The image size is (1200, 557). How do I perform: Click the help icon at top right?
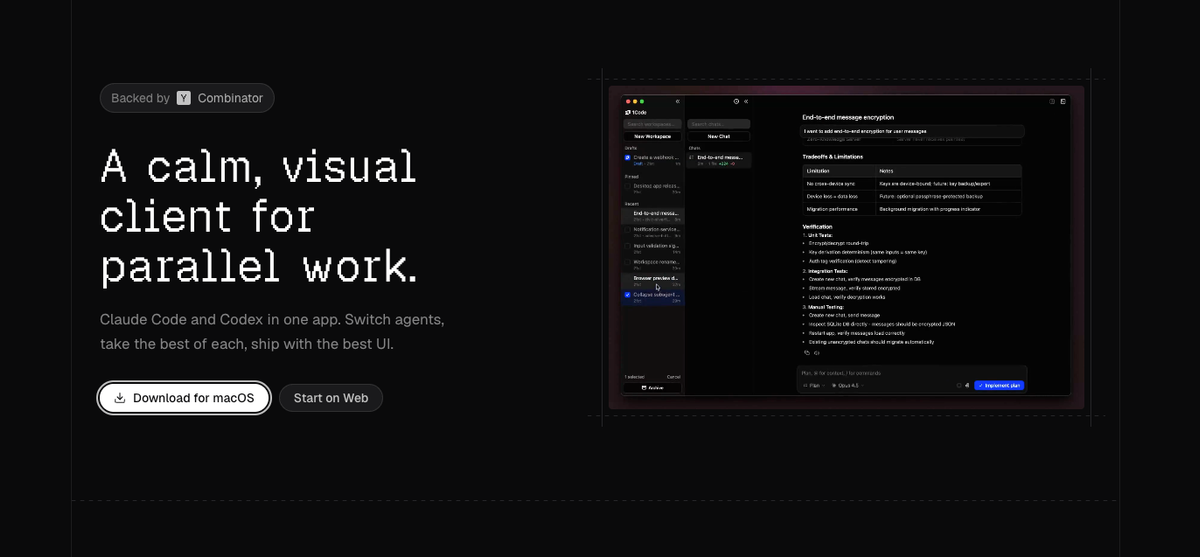(x=1052, y=101)
